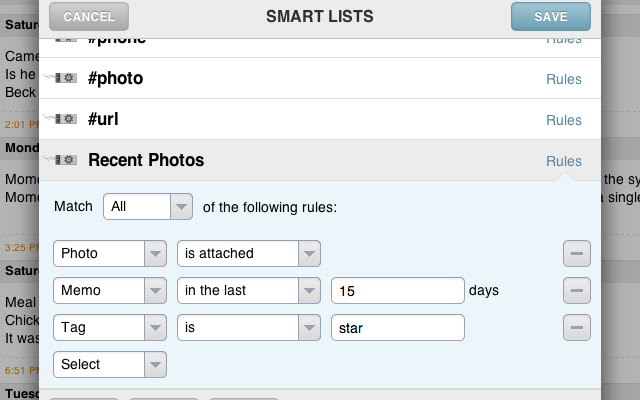Click the smart list icon beside Recent Photos
Screen dimensions: 640x400
click(66, 160)
